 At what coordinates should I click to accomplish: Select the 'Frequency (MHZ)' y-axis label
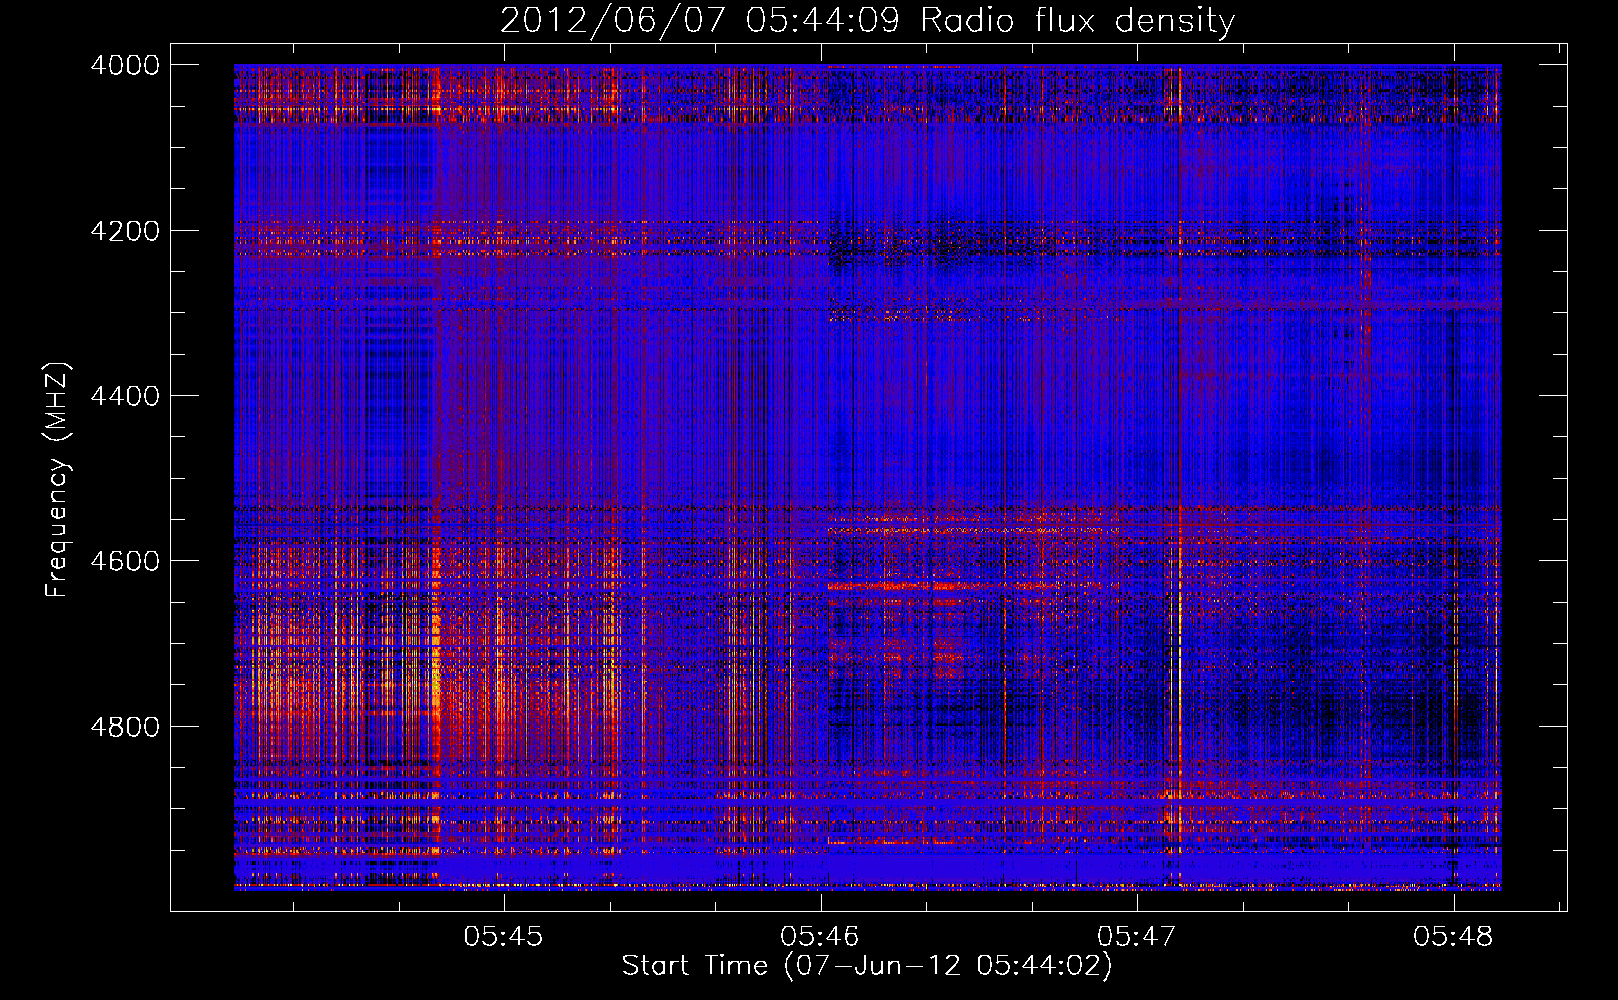tap(58, 480)
